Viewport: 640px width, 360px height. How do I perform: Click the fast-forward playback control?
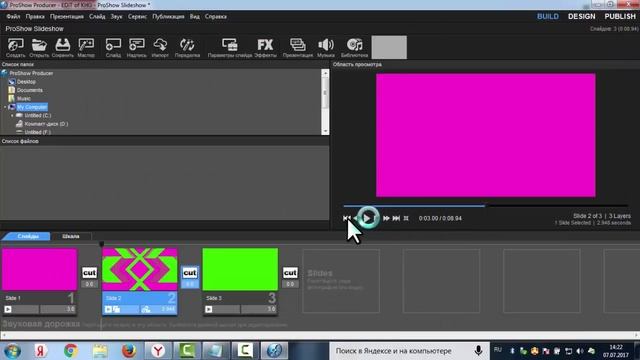tap(386, 218)
